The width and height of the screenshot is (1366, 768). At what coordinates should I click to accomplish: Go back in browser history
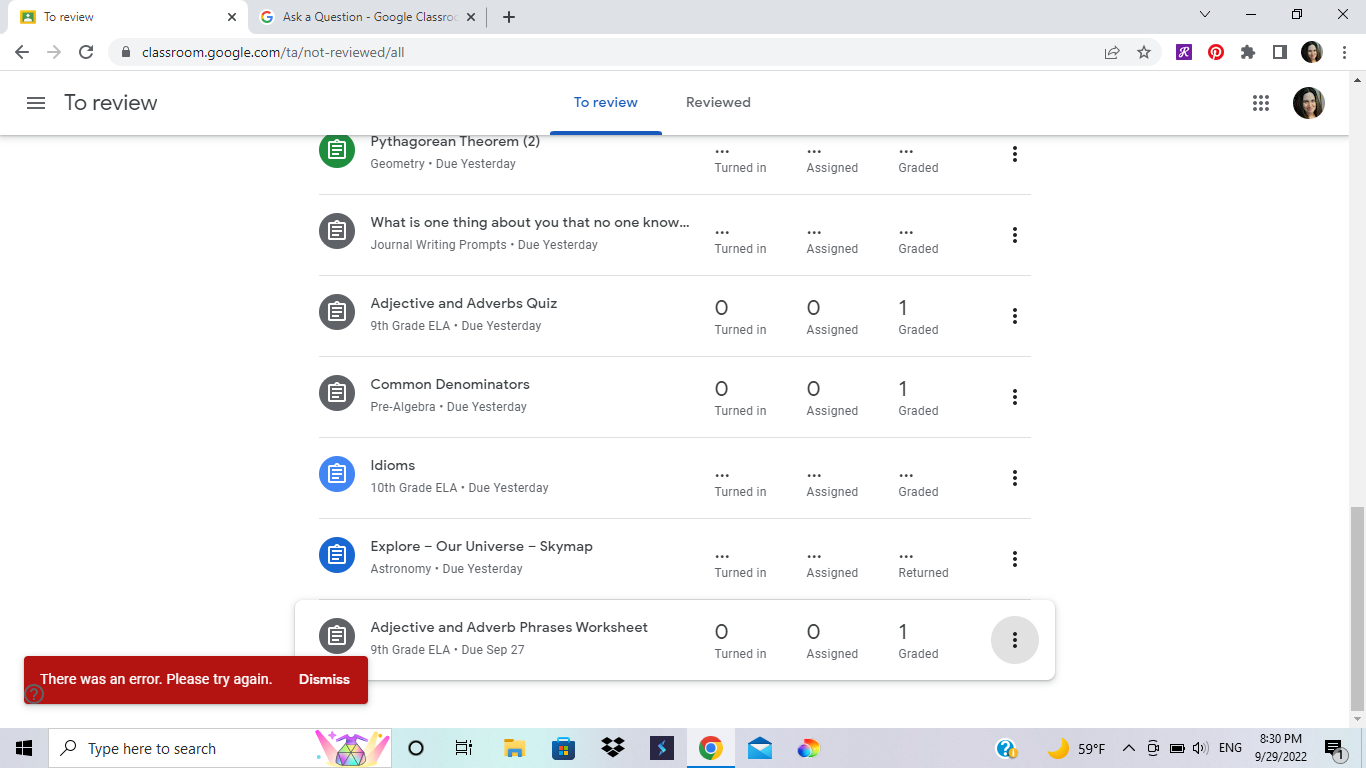click(22, 52)
